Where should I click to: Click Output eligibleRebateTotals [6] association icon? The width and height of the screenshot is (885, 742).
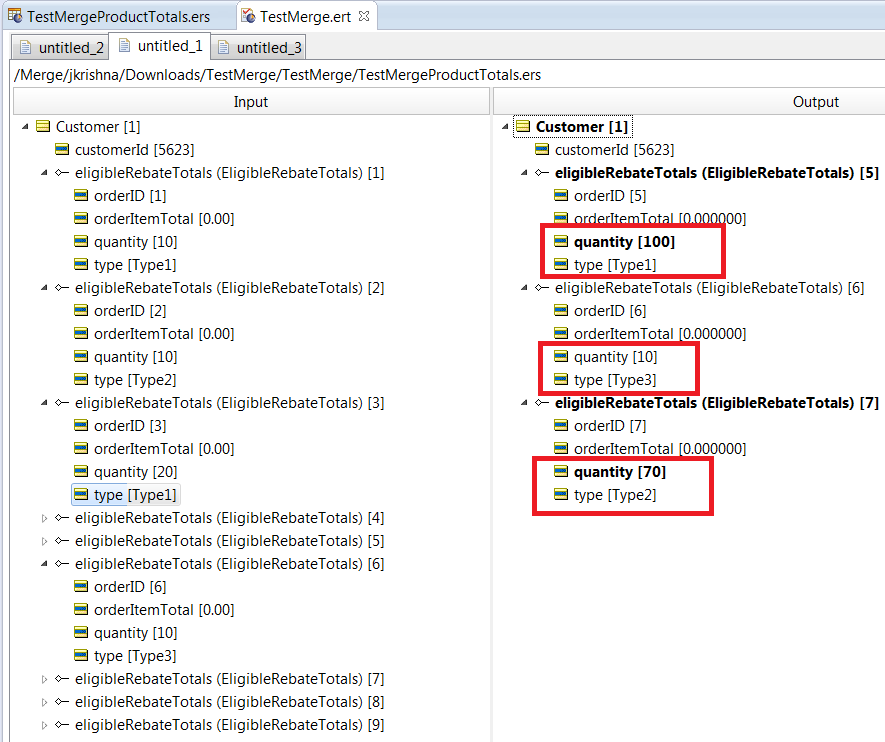[542, 288]
